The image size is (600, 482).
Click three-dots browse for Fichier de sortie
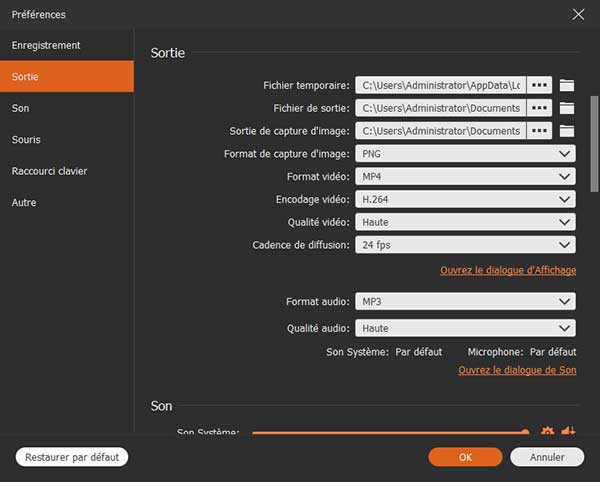[x=540, y=108]
